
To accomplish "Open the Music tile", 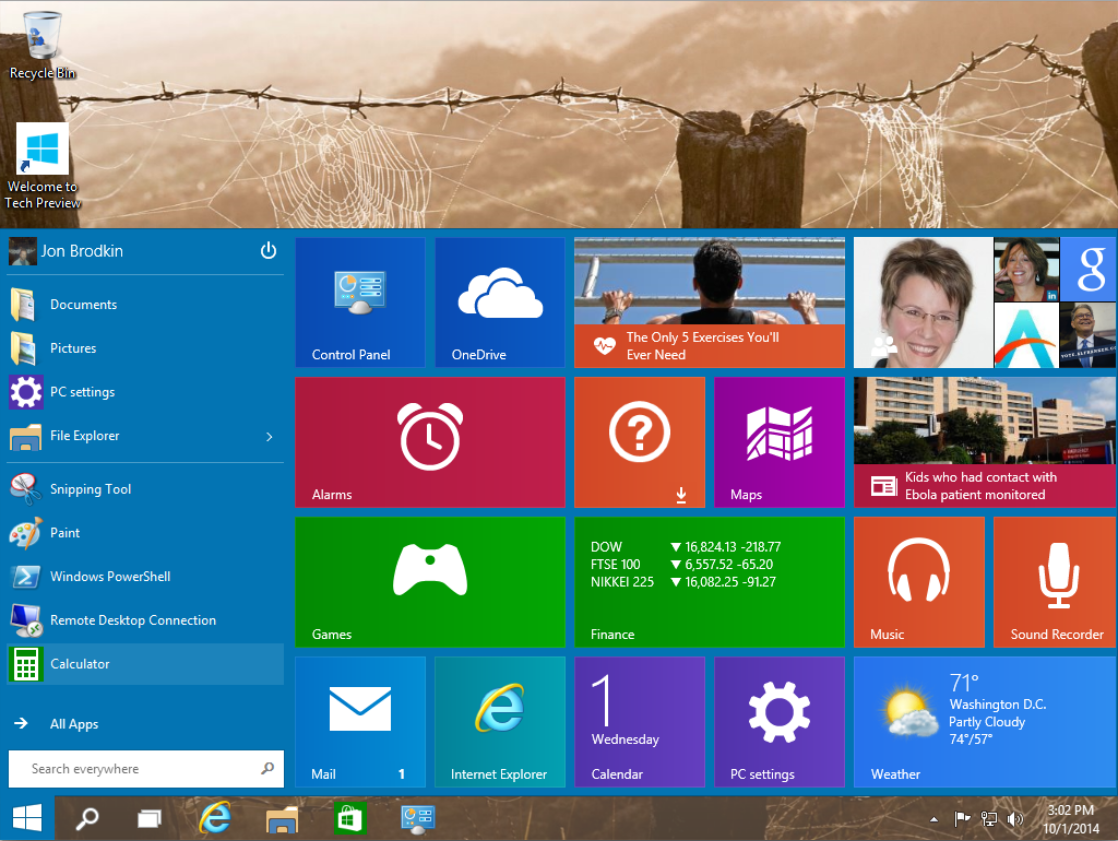I will 918,582.
